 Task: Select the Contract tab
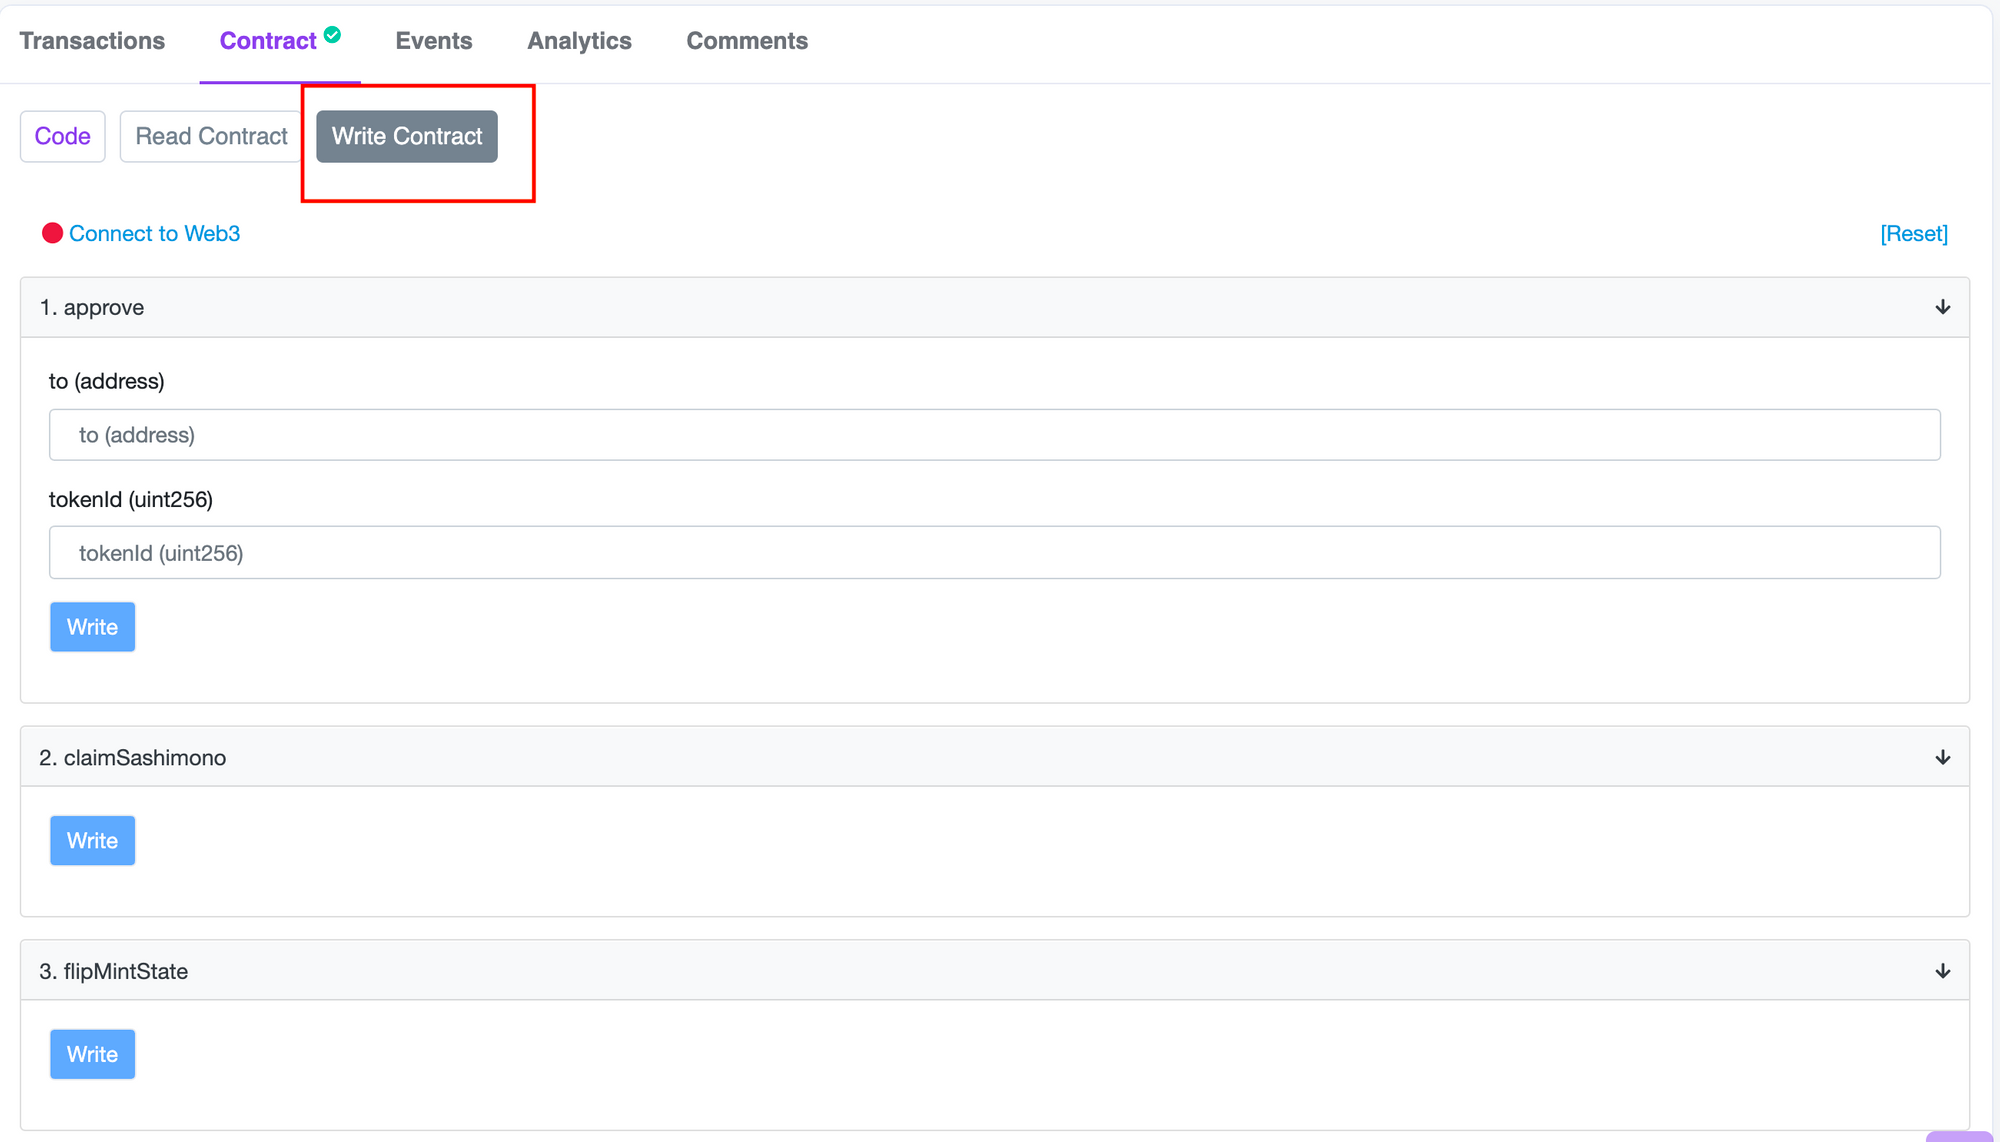coord(268,41)
